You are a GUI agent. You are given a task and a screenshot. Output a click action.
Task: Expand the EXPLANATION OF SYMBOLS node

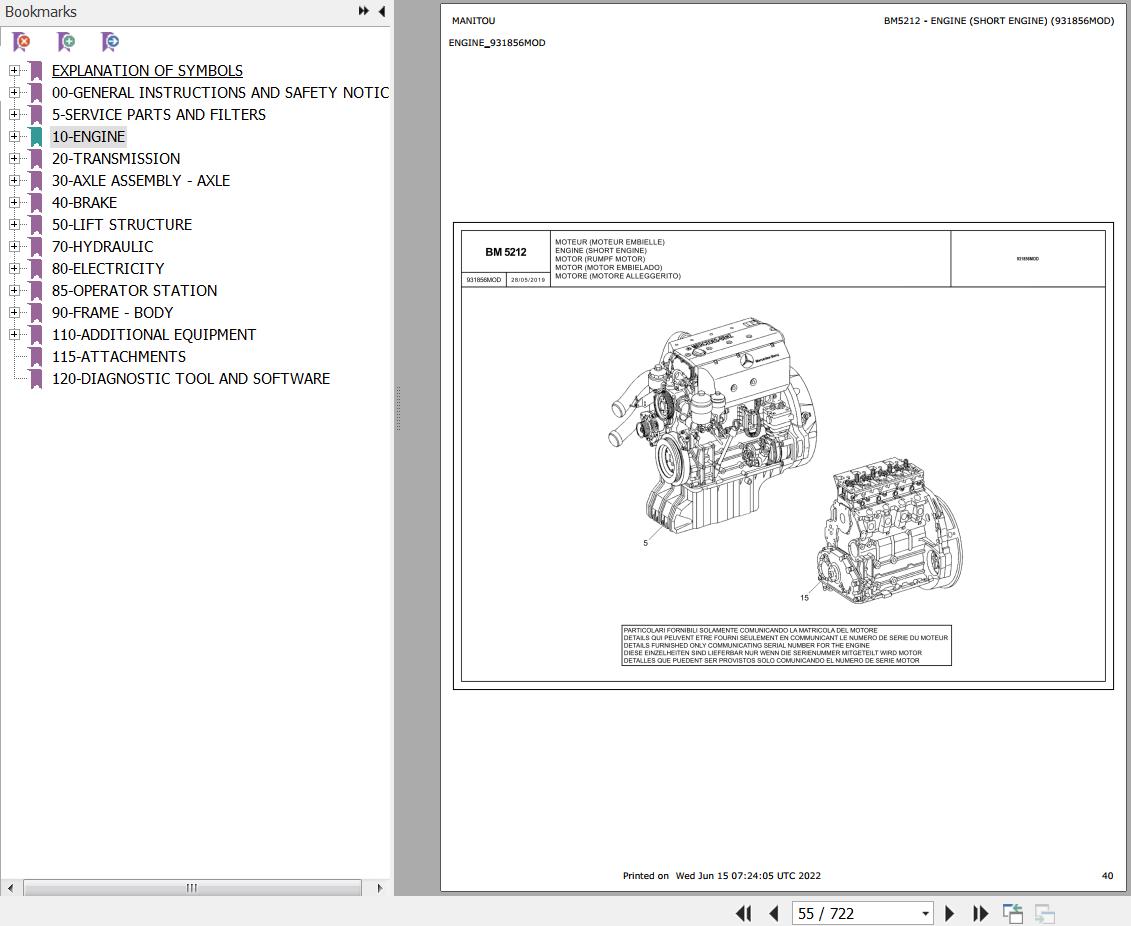14,71
